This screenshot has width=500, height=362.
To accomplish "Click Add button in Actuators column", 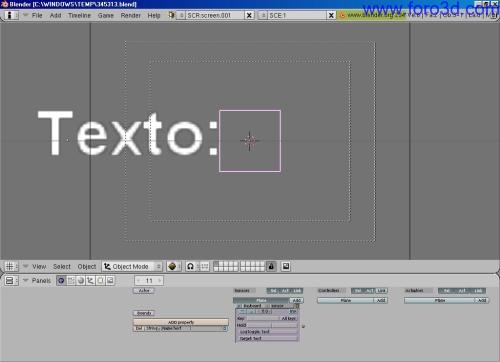I will click(x=482, y=300).
